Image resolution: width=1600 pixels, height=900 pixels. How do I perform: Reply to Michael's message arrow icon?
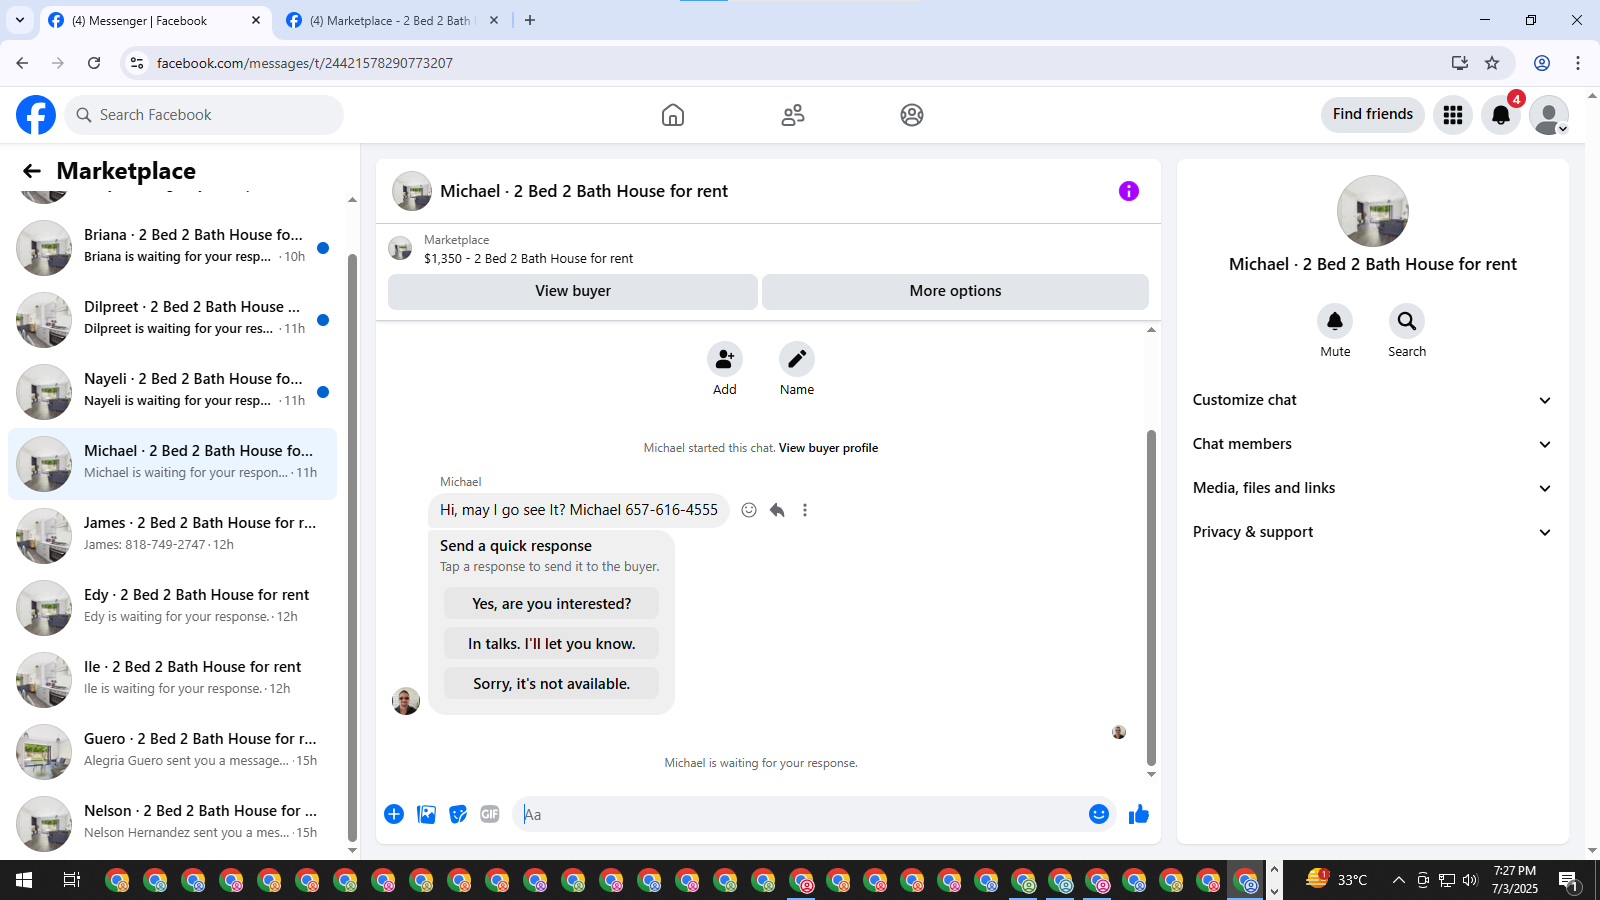777,510
